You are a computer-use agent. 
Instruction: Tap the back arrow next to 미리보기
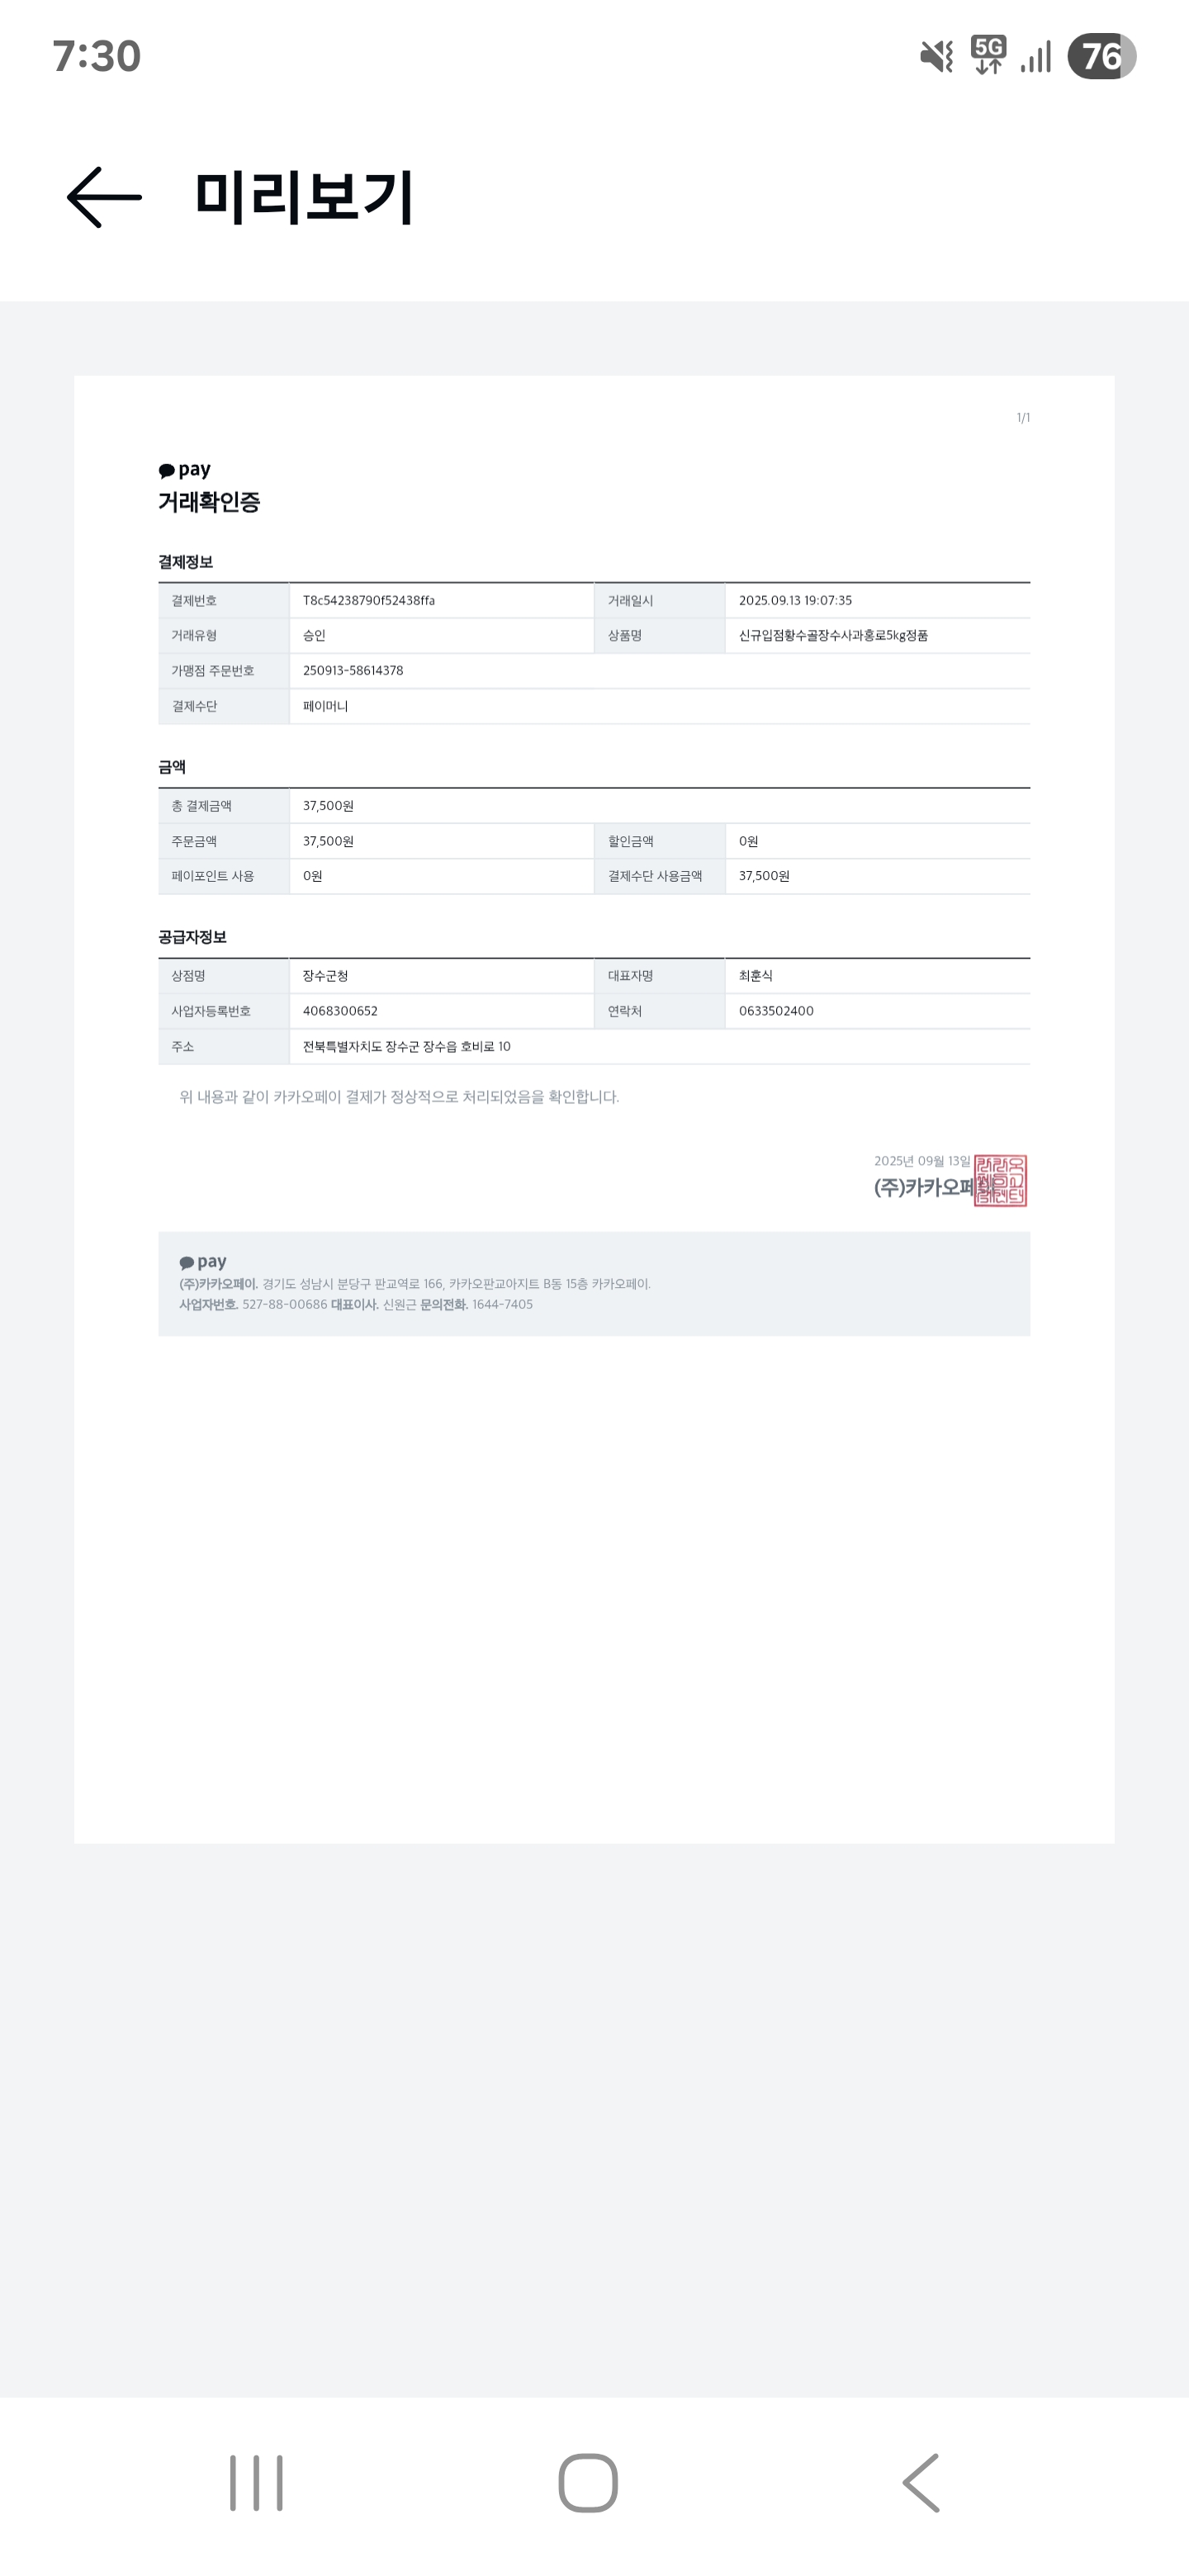pos(104,197)
